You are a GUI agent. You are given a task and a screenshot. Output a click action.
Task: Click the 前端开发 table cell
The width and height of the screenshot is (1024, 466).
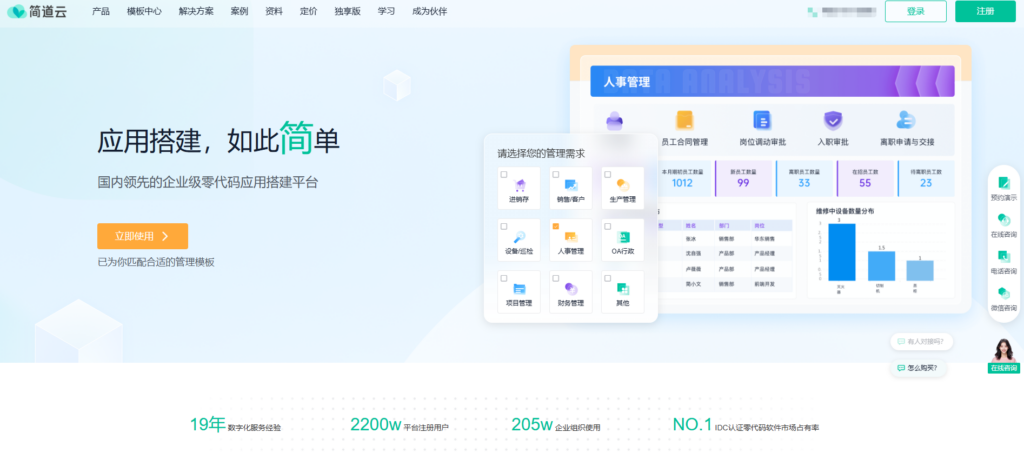point(765,285)
